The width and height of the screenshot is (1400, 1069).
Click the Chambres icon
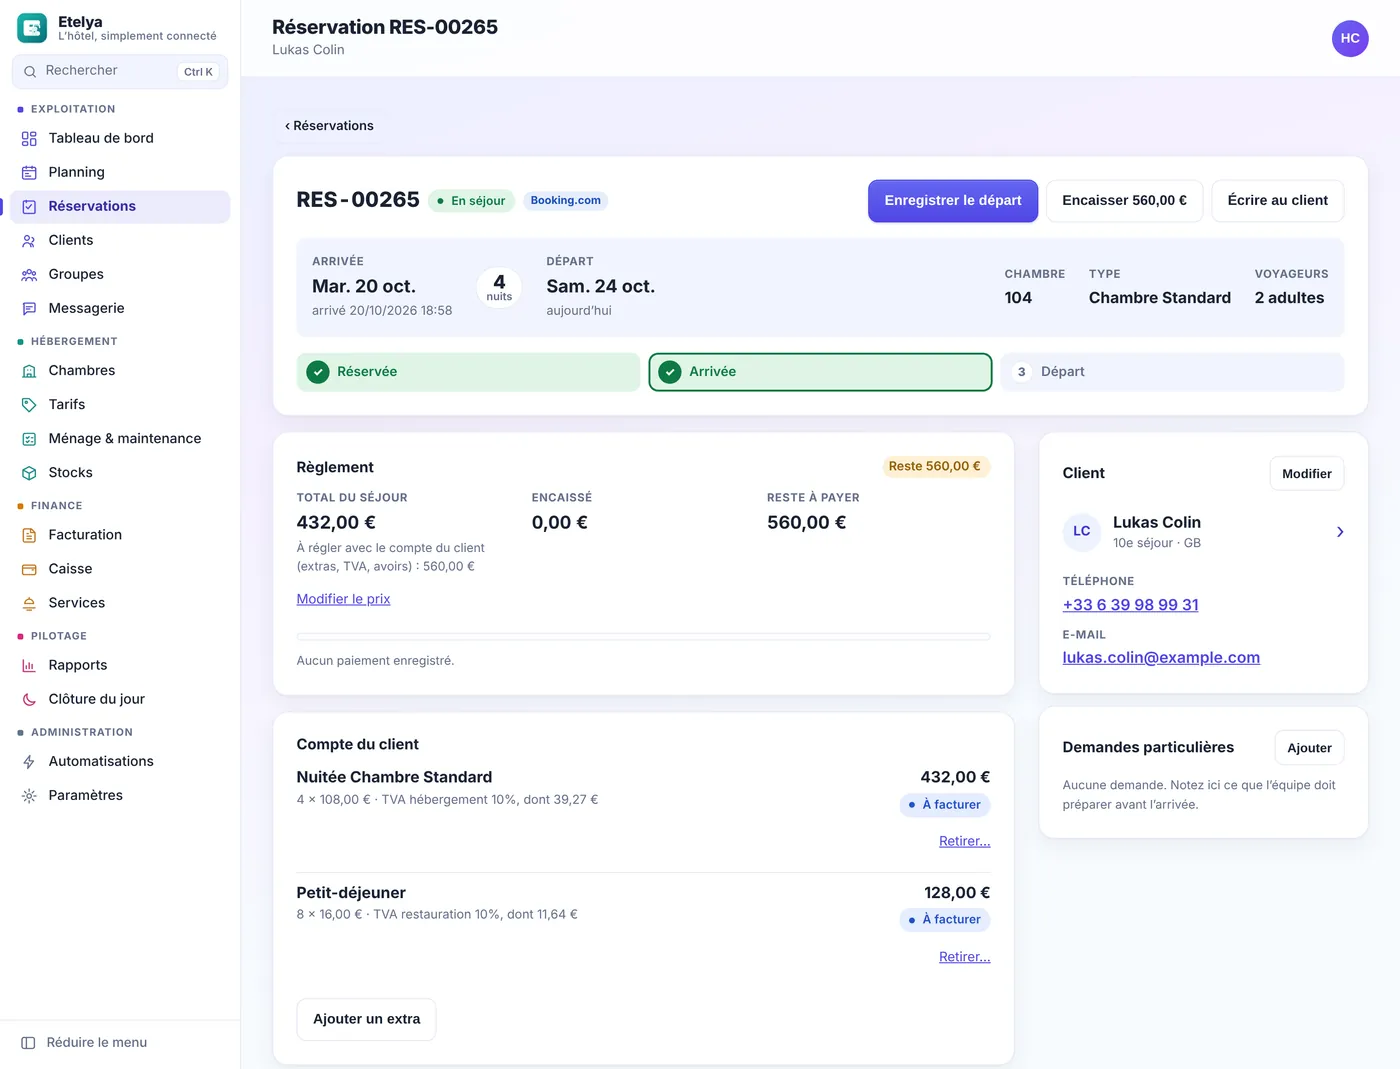(29, 371)
